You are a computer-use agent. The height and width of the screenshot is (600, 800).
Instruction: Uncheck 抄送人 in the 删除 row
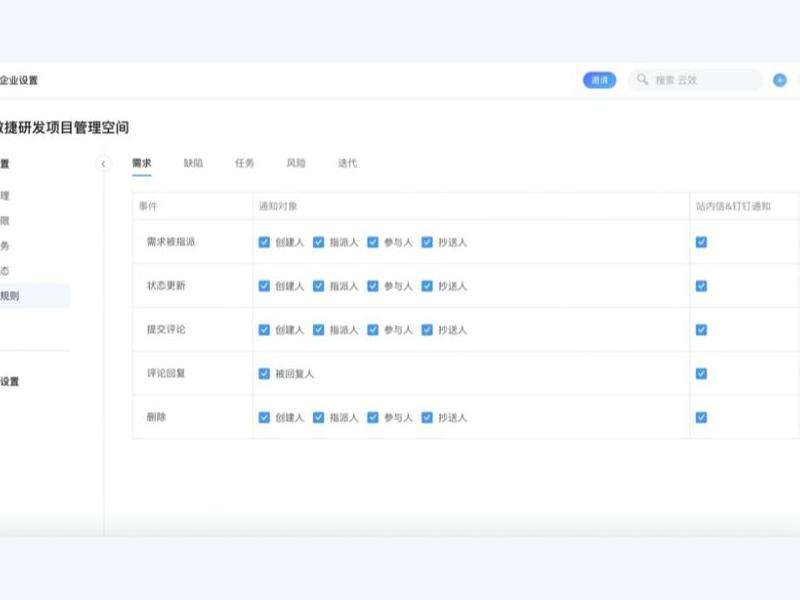pyautogui.click(x=425, y=416)
